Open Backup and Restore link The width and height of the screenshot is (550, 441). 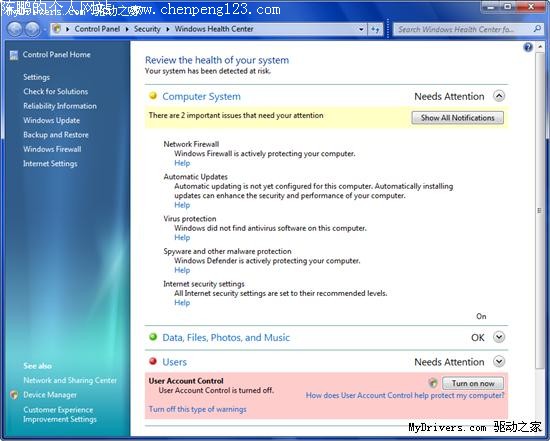tap(56, 135)
